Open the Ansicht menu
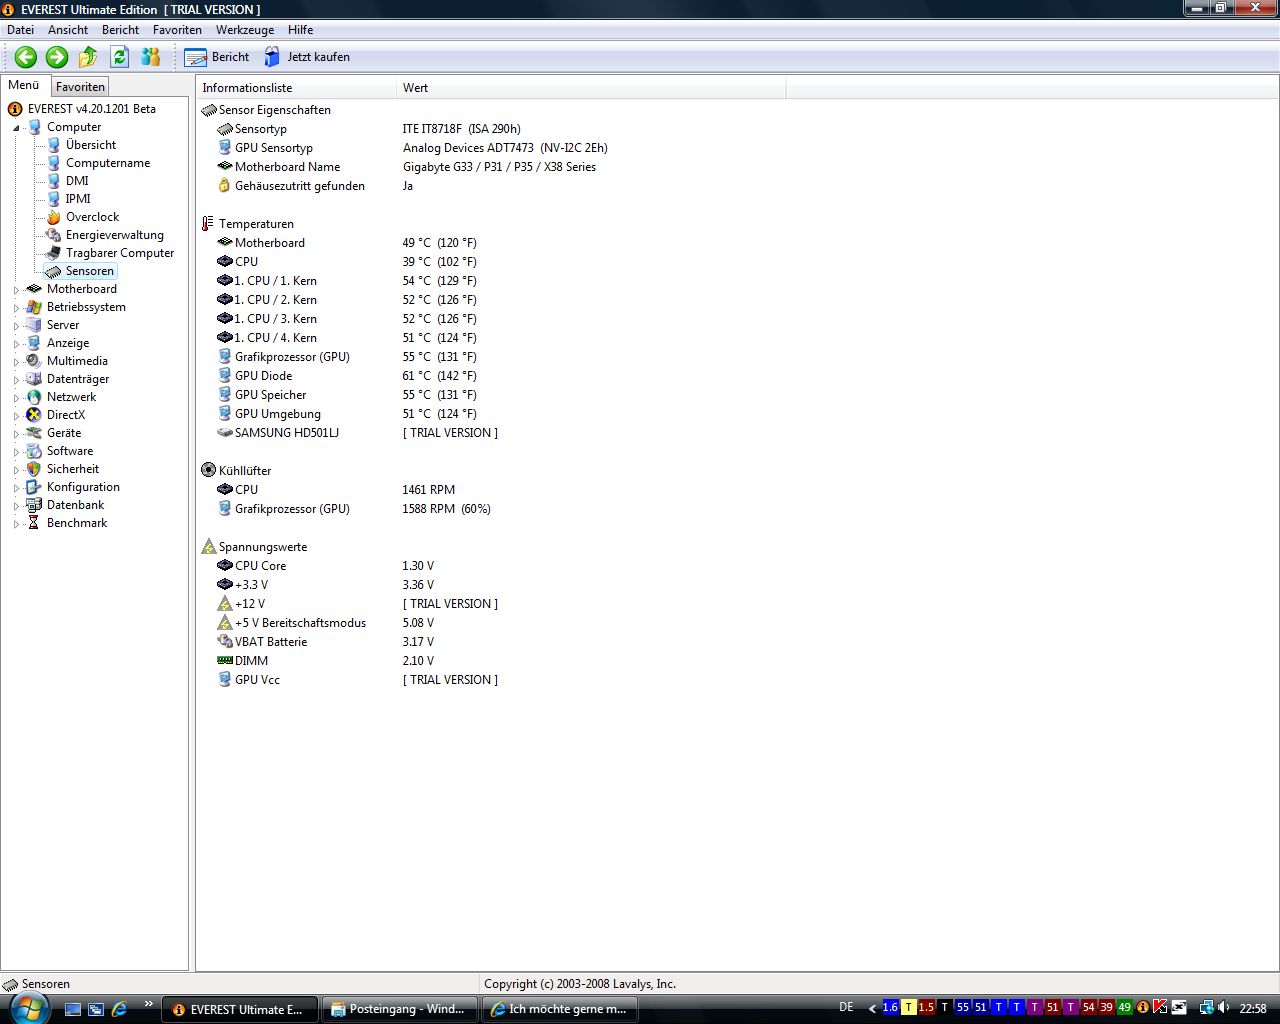1280x1024 pixels. click(x=68, y=30)
